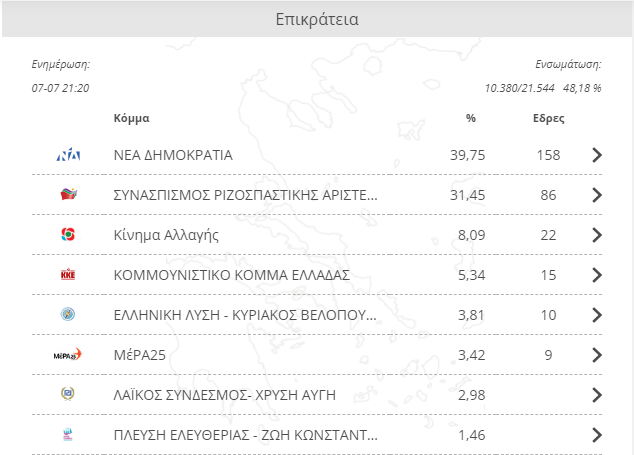Click the 2,98 percentage value
Viewport: 634px width, 455px height.
tap(471, 396)
